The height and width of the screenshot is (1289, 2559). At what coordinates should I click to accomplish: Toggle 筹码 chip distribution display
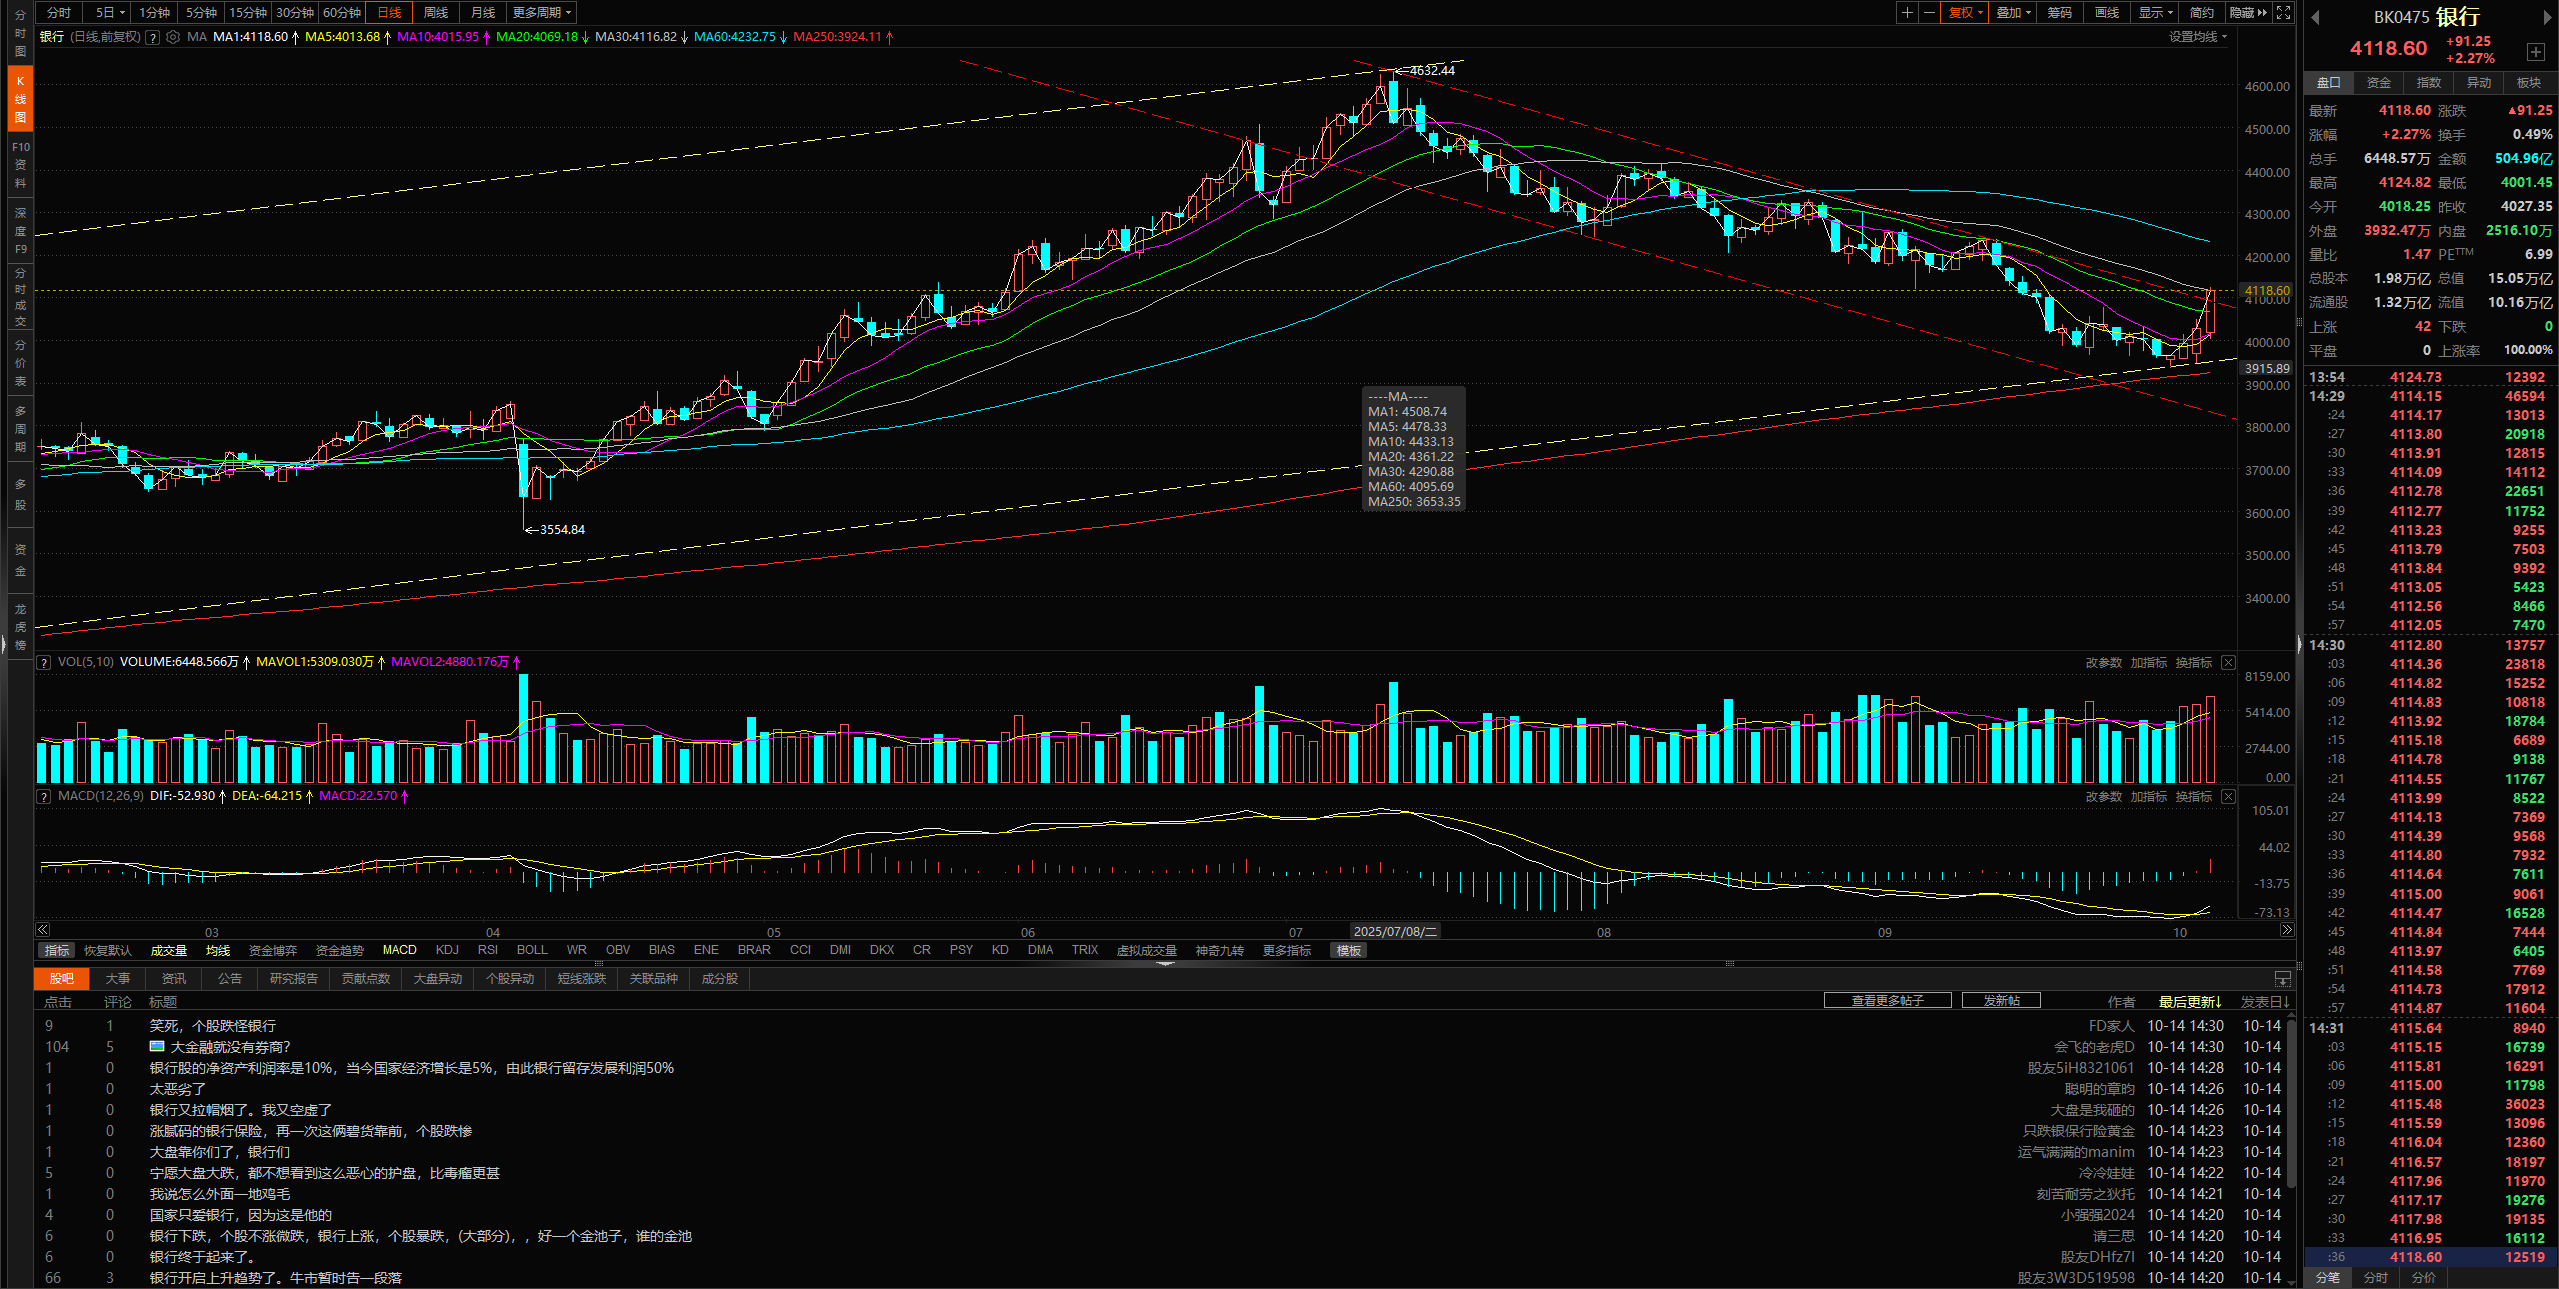click(x=2059, y=13)
